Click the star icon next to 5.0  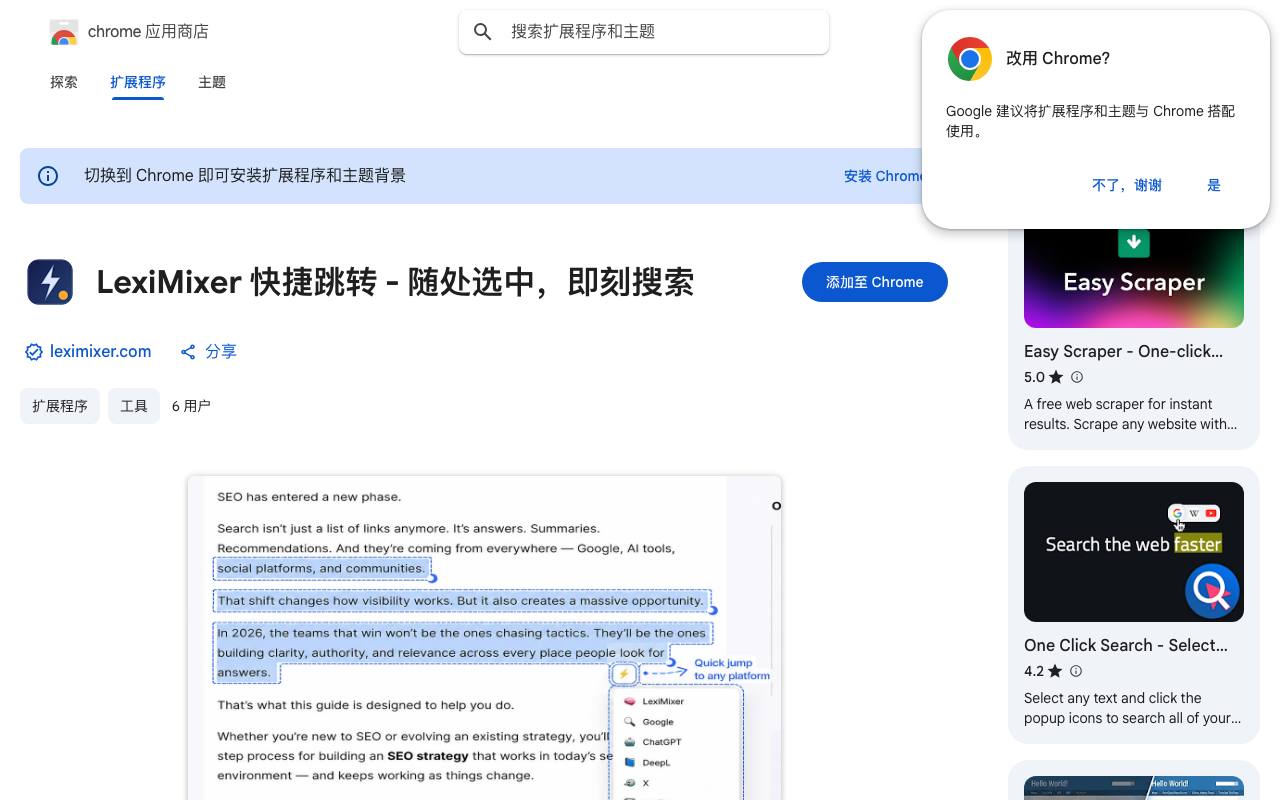tap(1056, 377)
